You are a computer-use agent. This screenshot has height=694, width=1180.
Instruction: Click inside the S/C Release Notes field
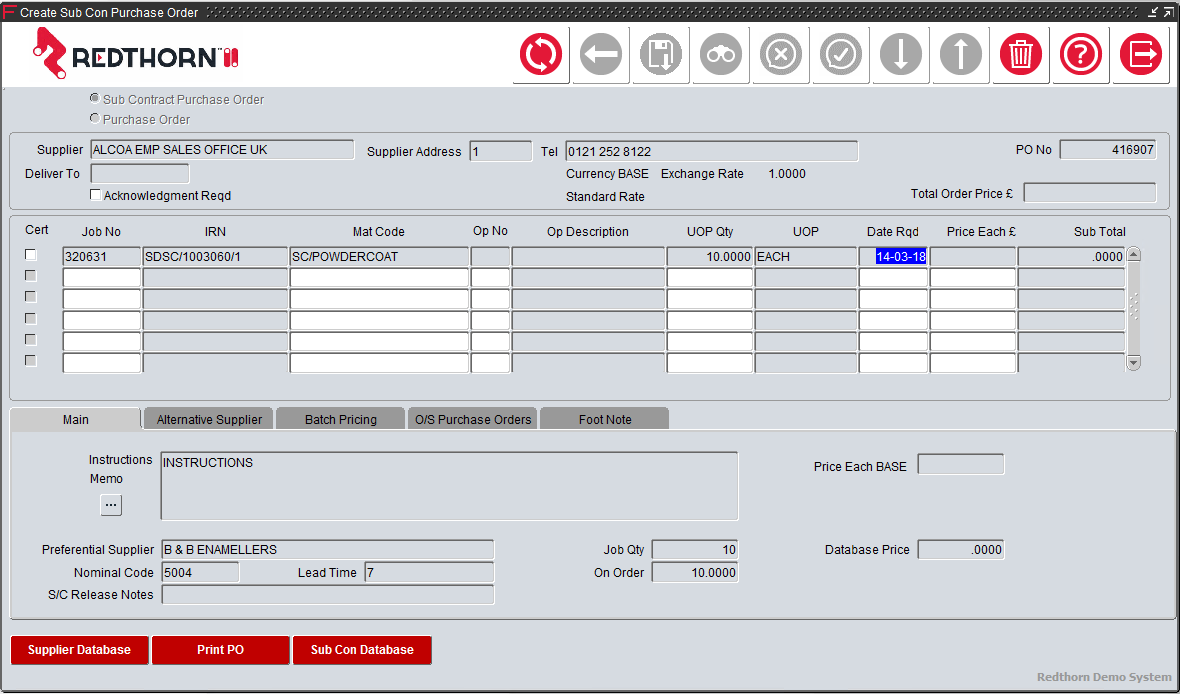click(x=327, y=594)
